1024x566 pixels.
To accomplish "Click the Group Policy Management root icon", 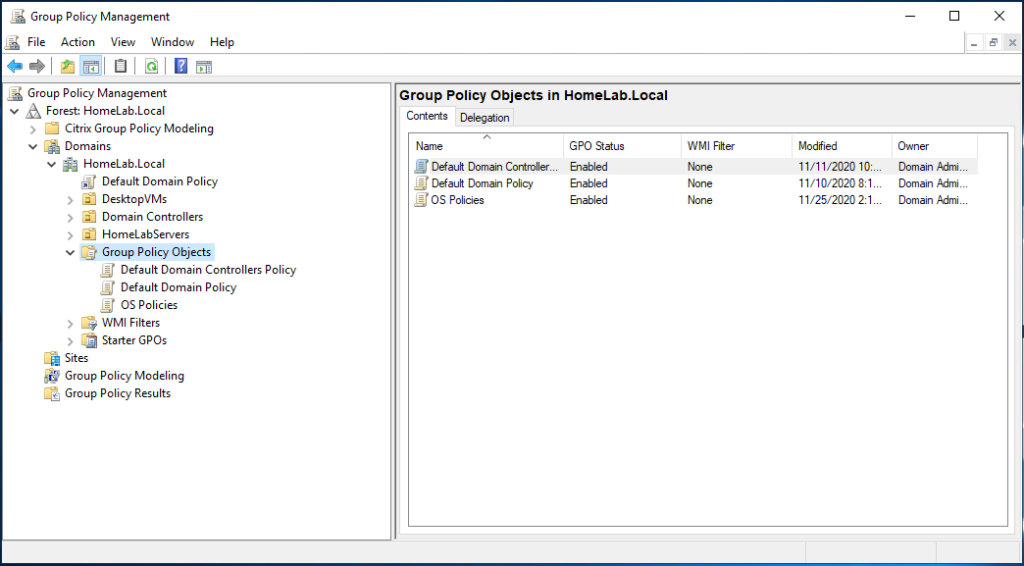I will [x=15, y=93].
